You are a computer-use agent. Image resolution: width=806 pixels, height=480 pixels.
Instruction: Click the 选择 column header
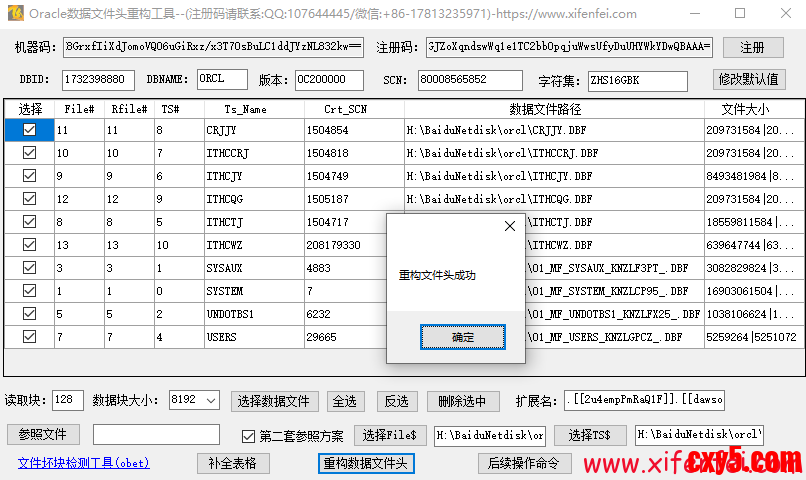pyautogui.click(x=30, y=109)
